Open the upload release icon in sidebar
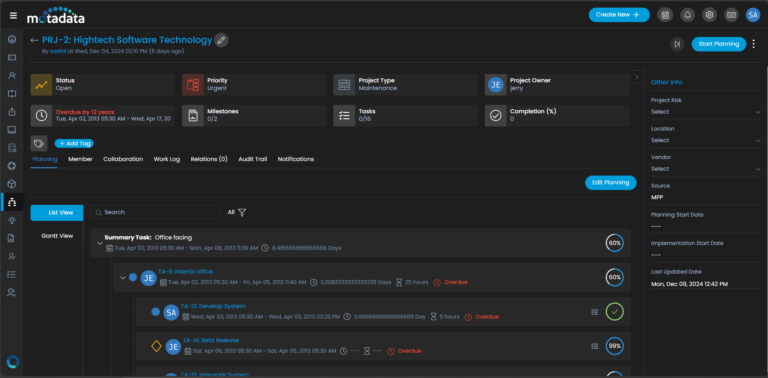Viewport: 768px width, 378px height. (12, 112)
